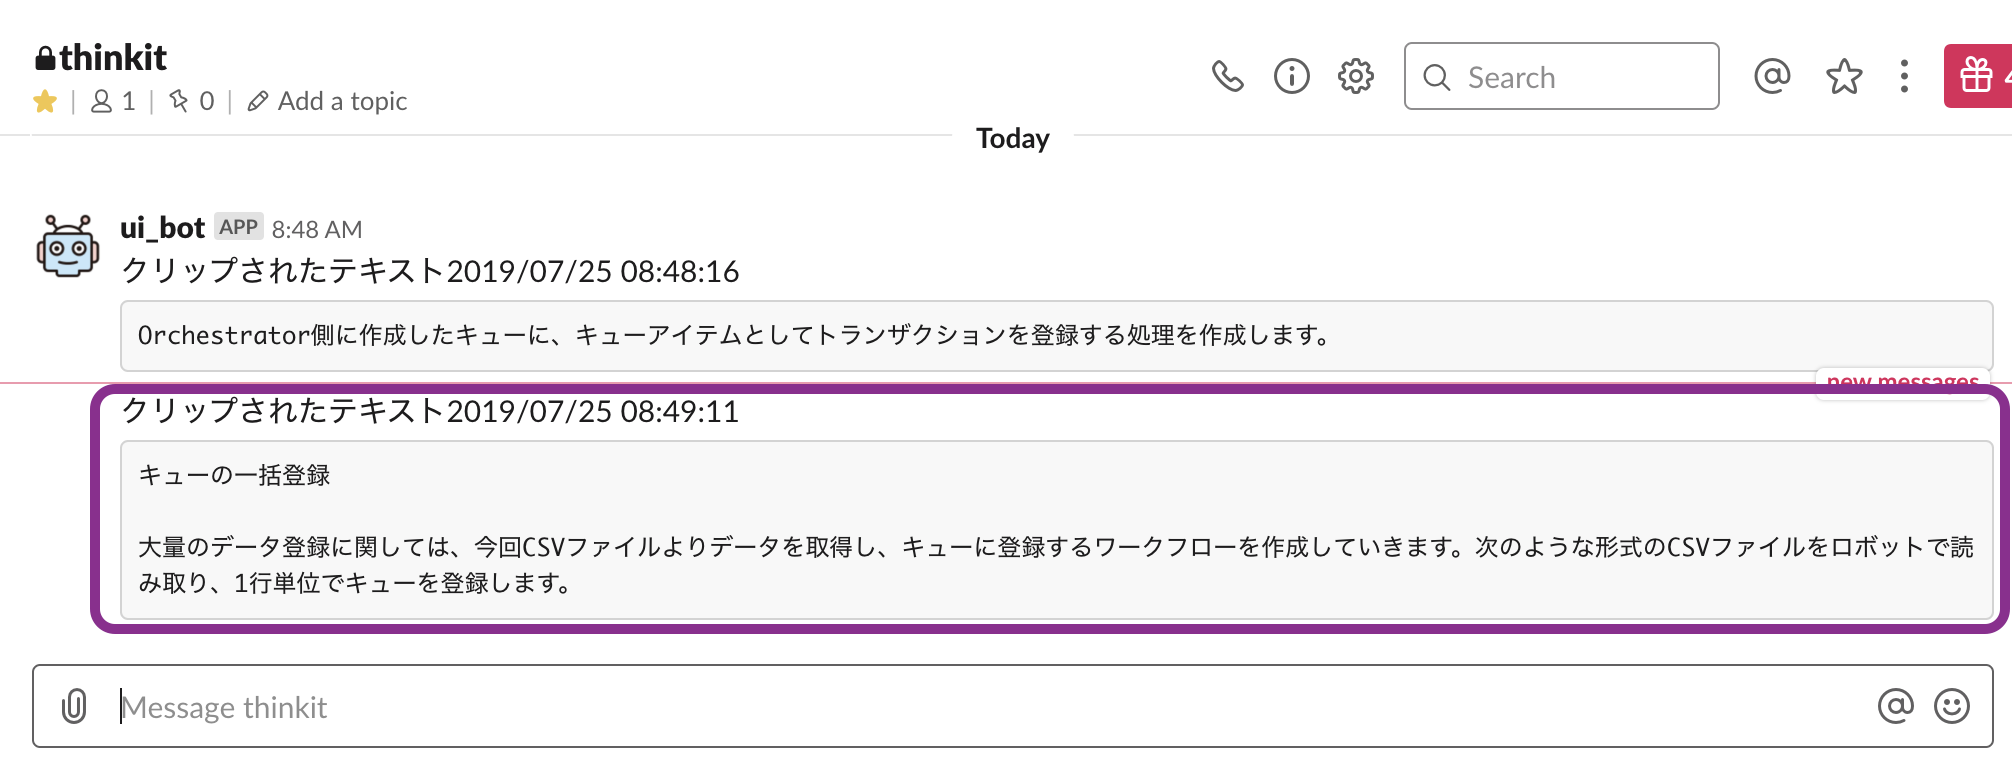2012x770 pixels.
Task: Open channel settings gear icon
Action: tap(1355, 76)
